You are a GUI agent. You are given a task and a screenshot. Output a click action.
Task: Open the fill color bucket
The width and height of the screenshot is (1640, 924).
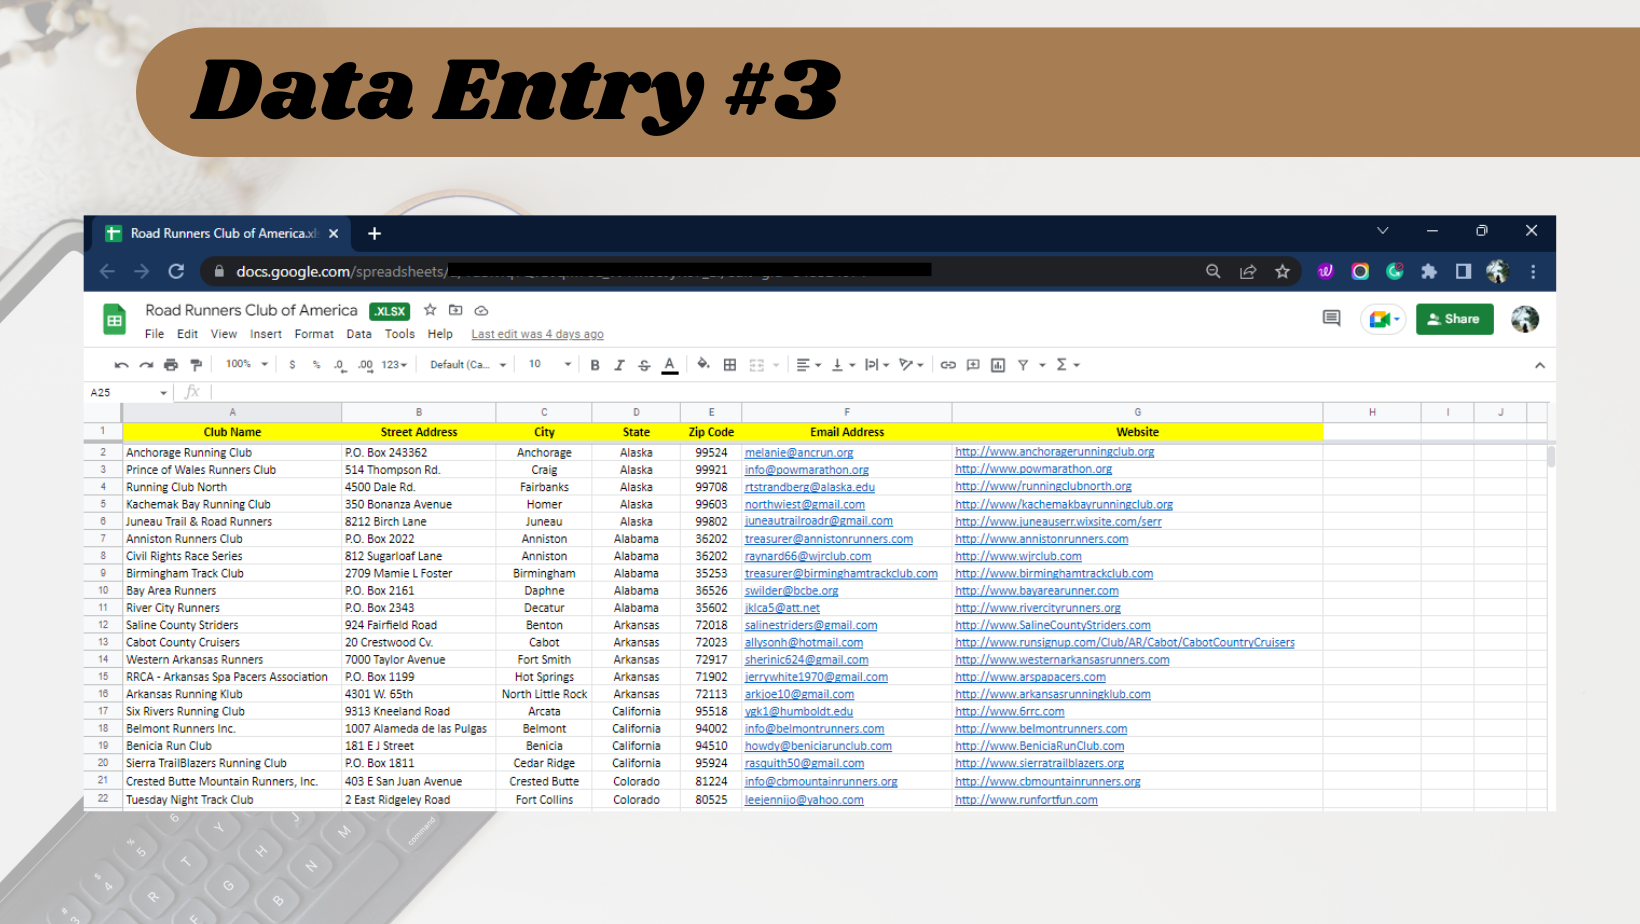pyautogui.click(x=704, y=365)
